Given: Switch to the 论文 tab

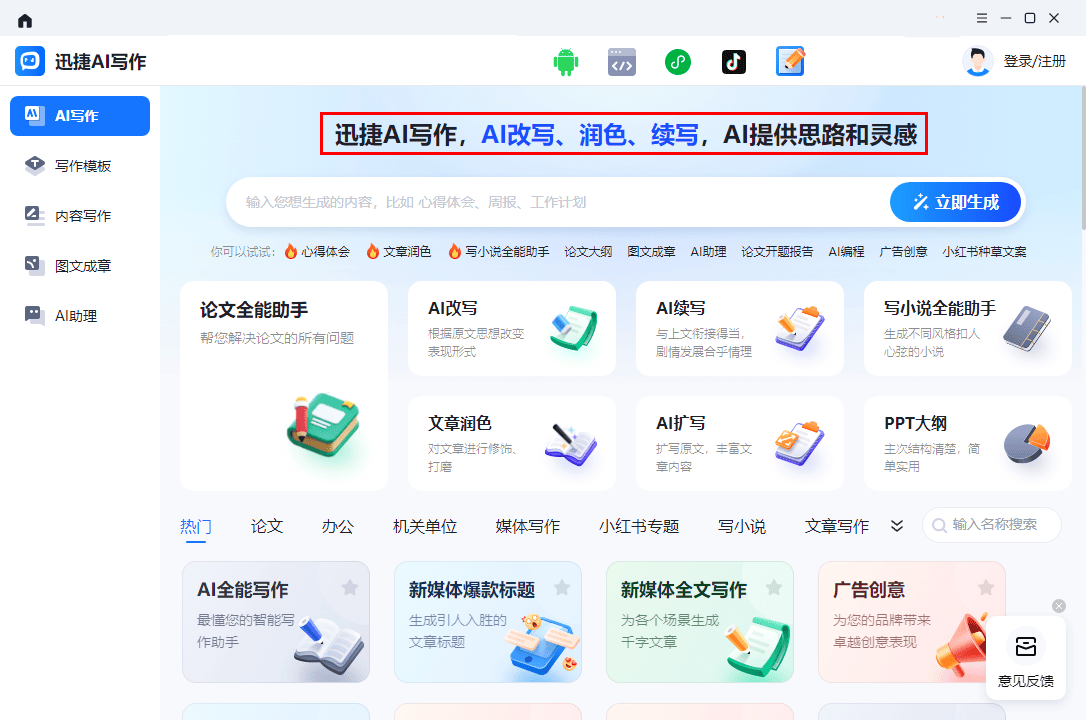Looking at the screenshot, I should [267, 527].
